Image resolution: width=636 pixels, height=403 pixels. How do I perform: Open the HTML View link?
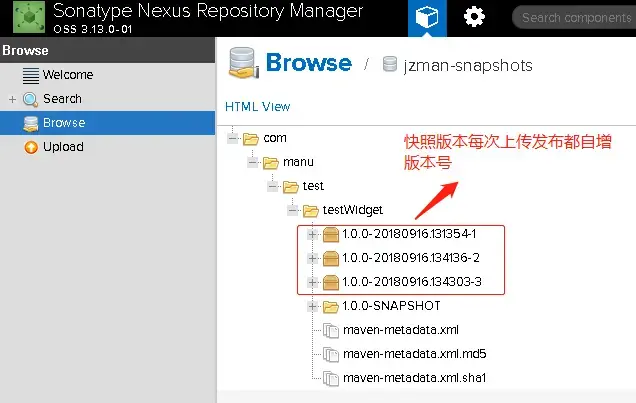click(x=257, y=107)
